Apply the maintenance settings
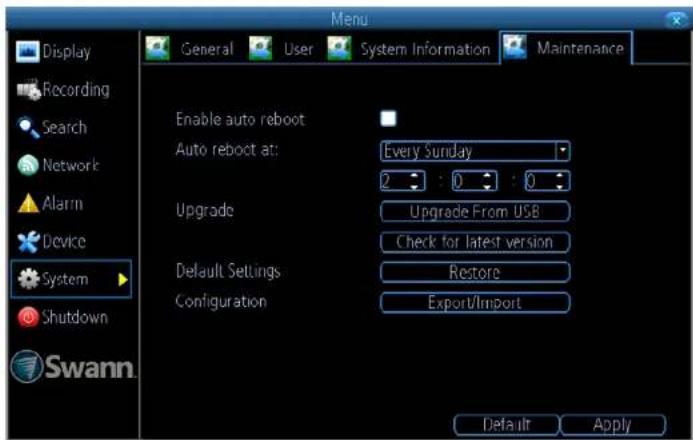 pyautogui.click(x=613, y=425)
